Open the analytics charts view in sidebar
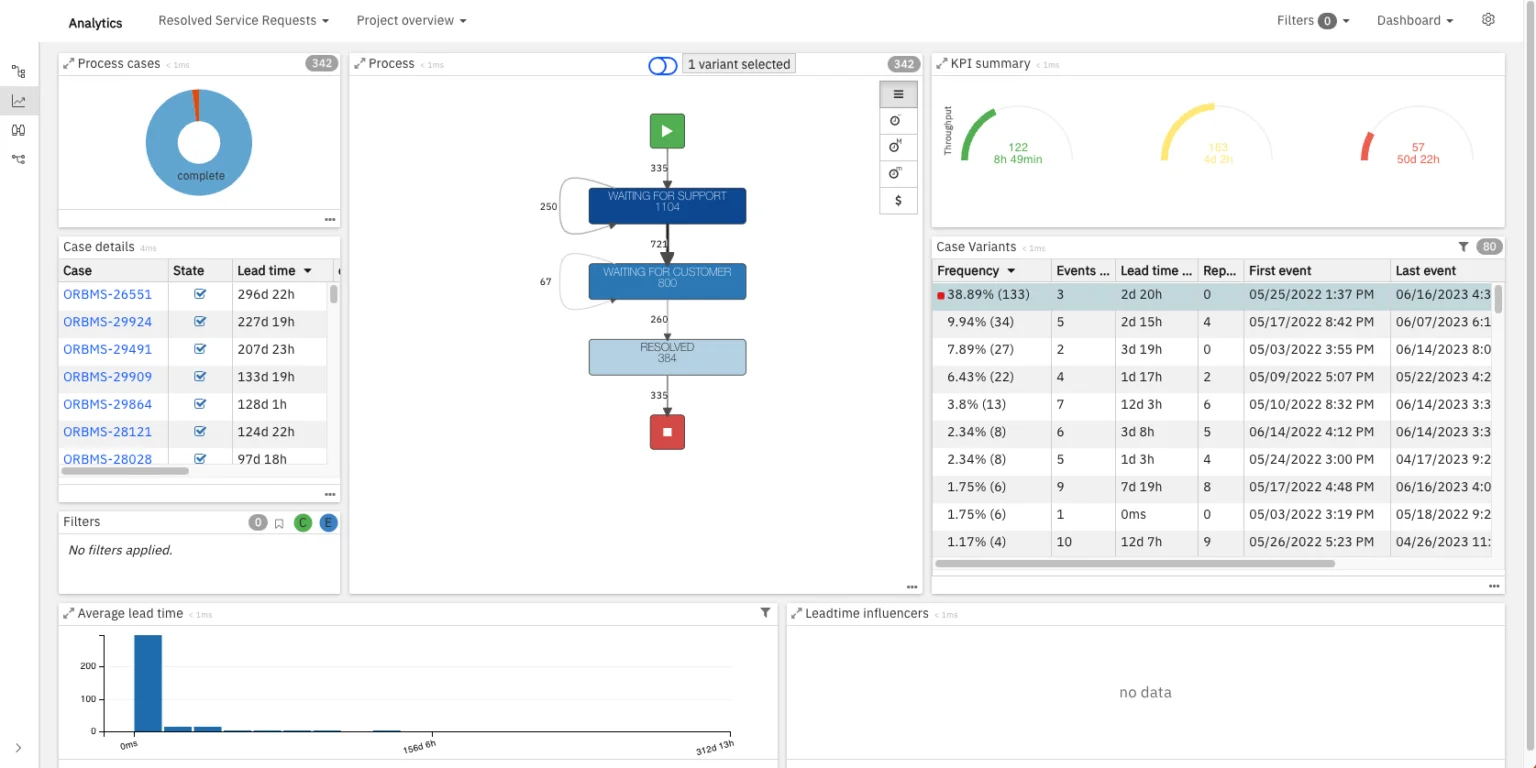The width and height of the screenshot is (1536, 768). click(17, 100)
